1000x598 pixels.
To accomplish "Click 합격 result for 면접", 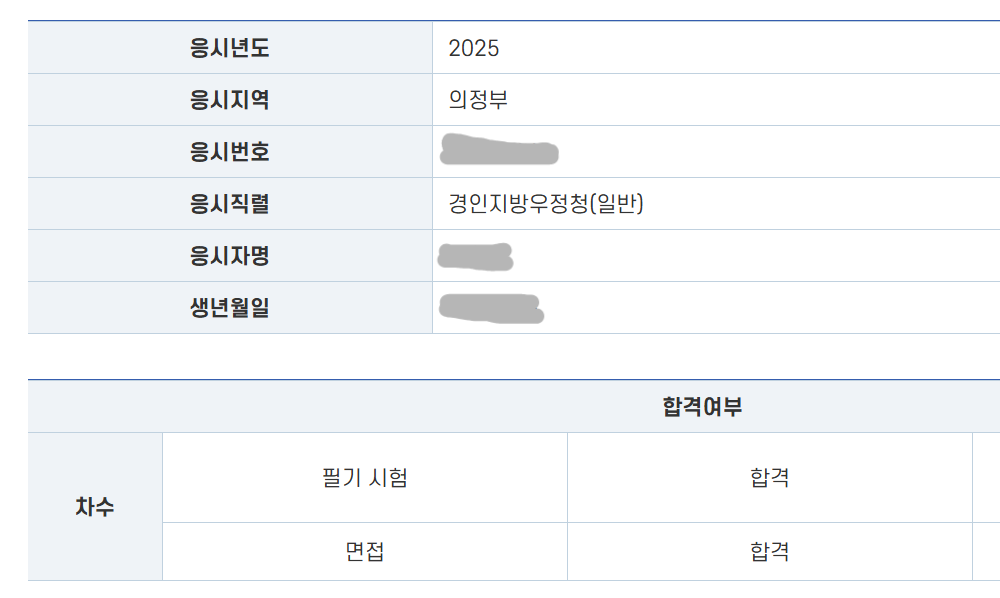I will click(769, 551).
